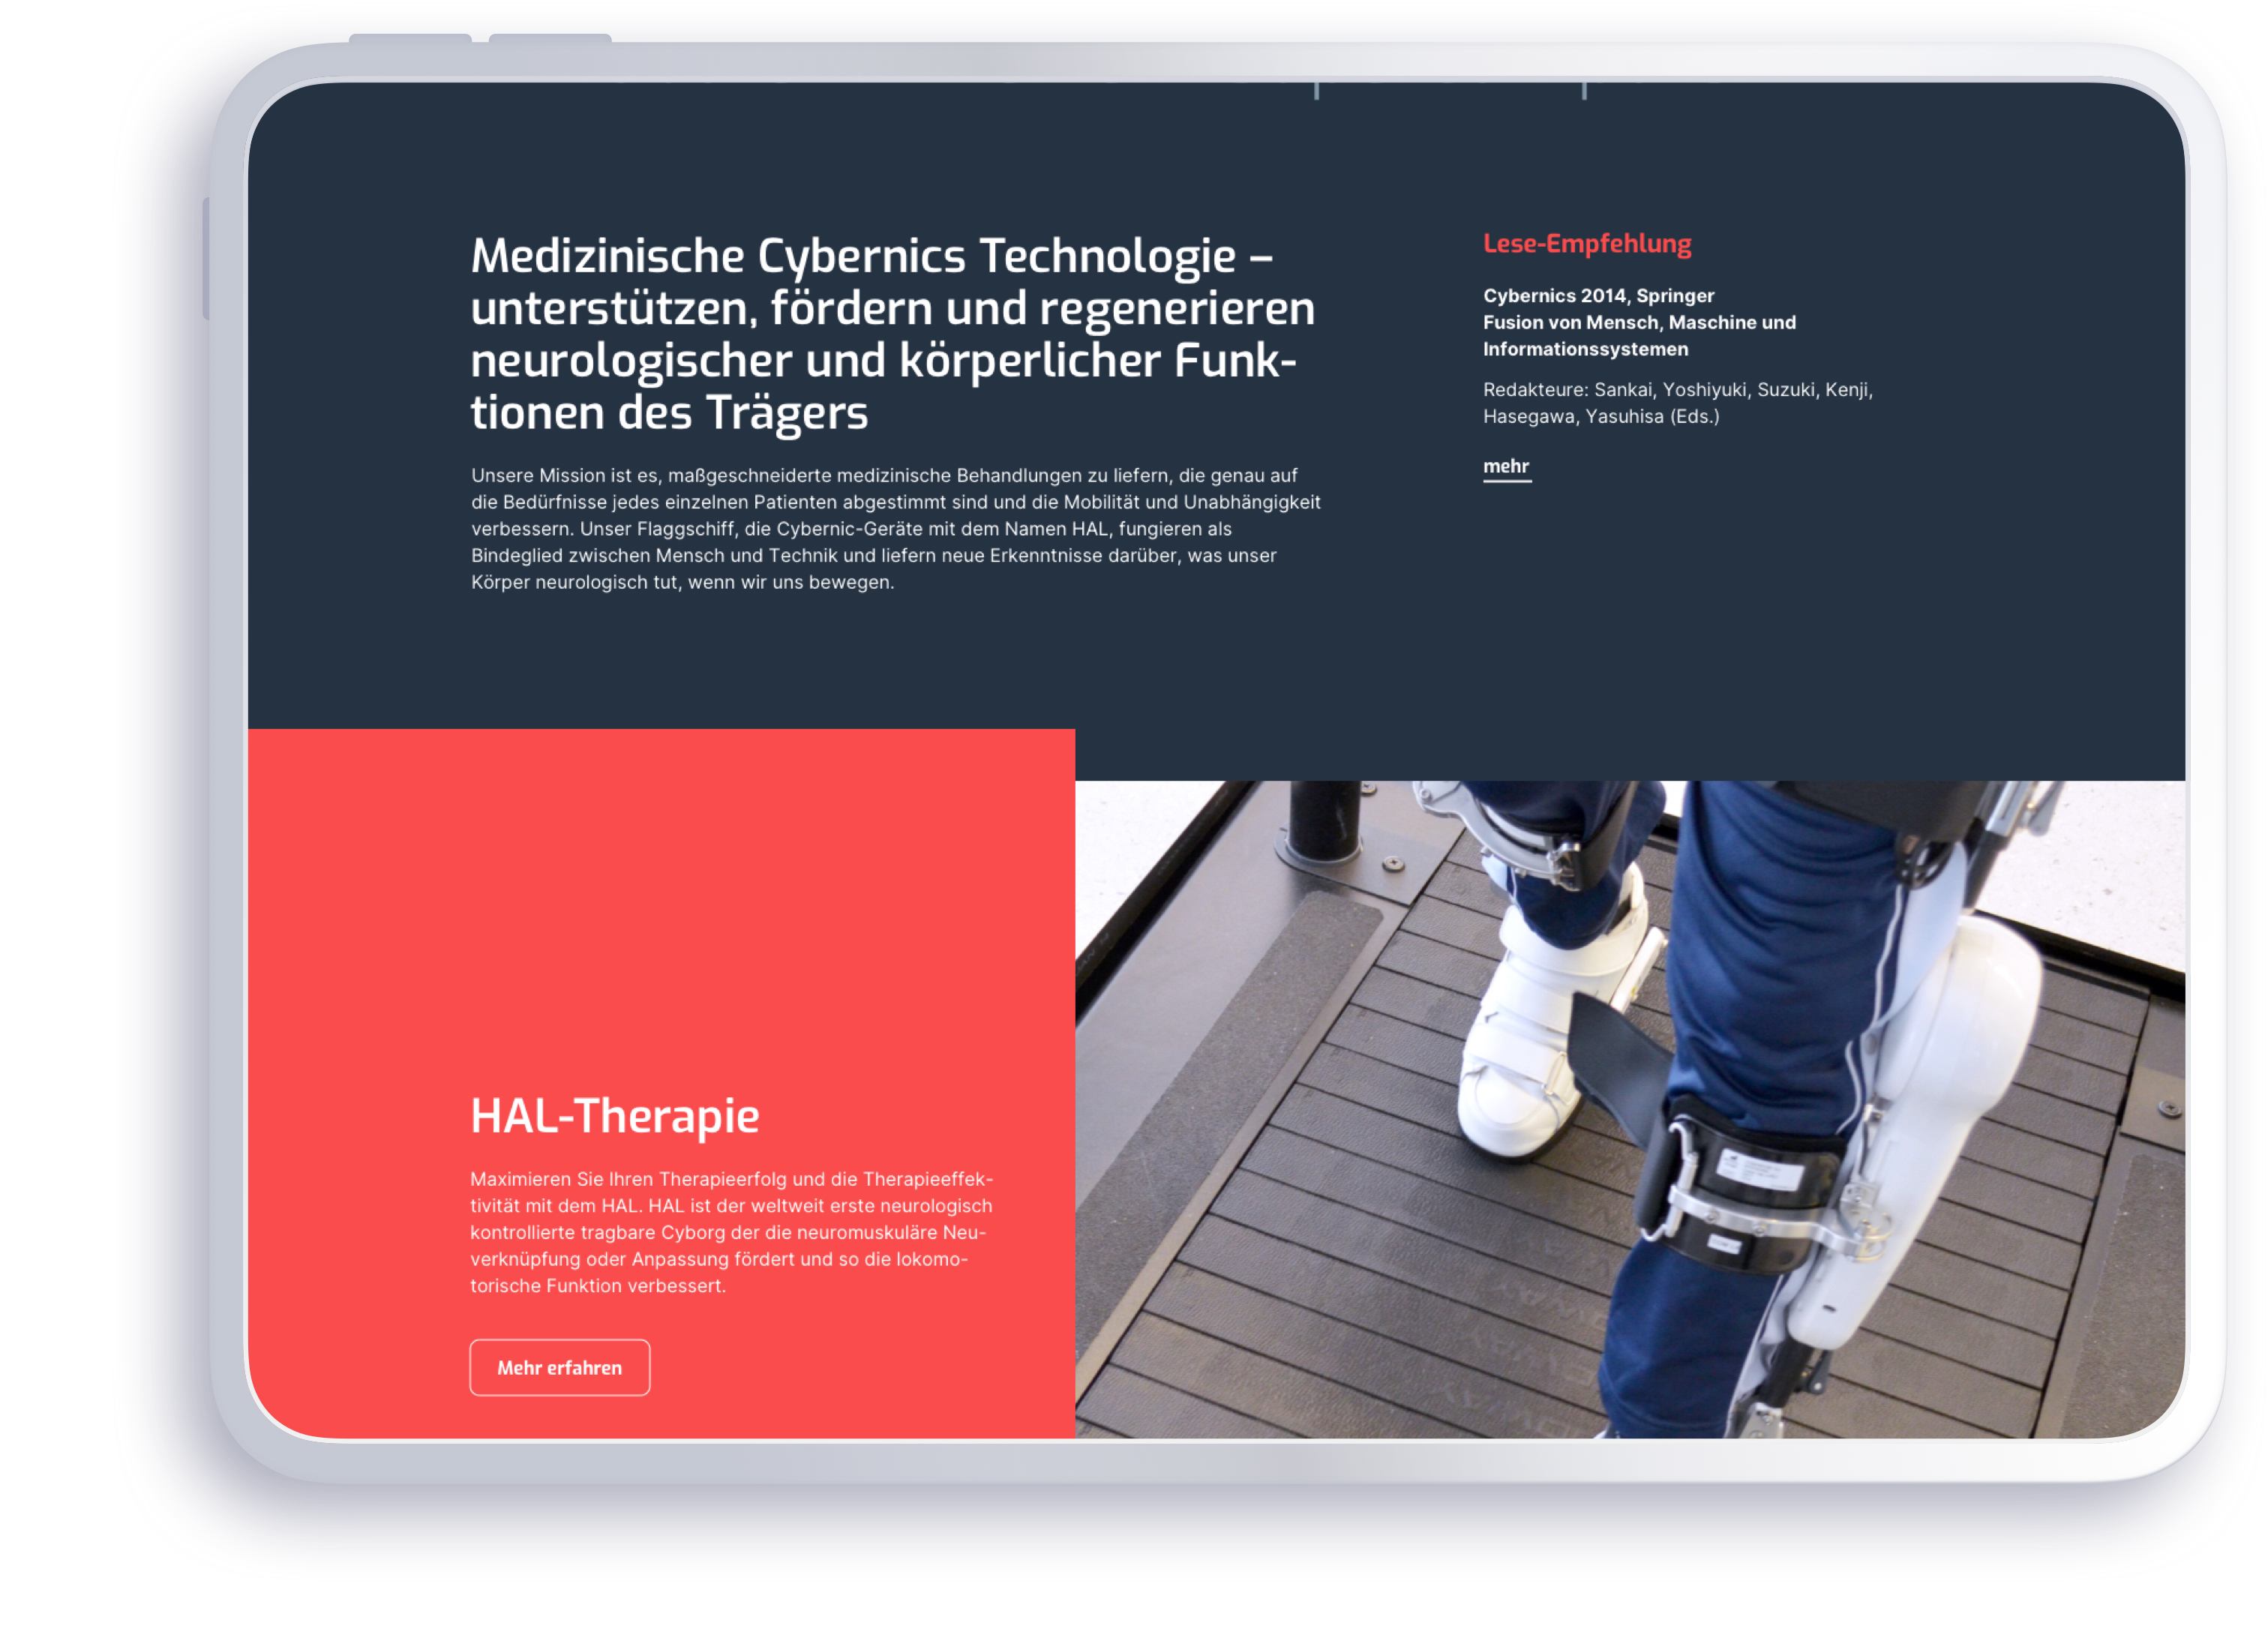
Task: Click the 'Lese-Empfehlung' heading
Action: pos(1587,244)
